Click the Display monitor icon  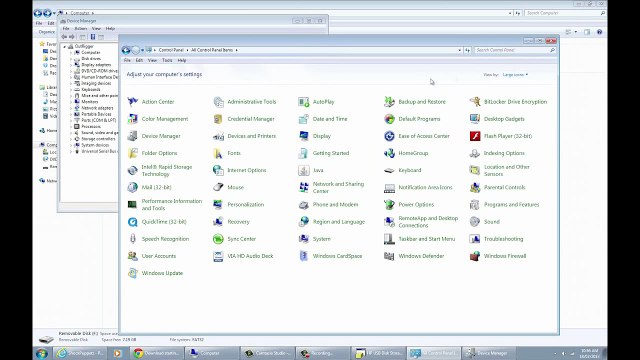click(304, 136)
